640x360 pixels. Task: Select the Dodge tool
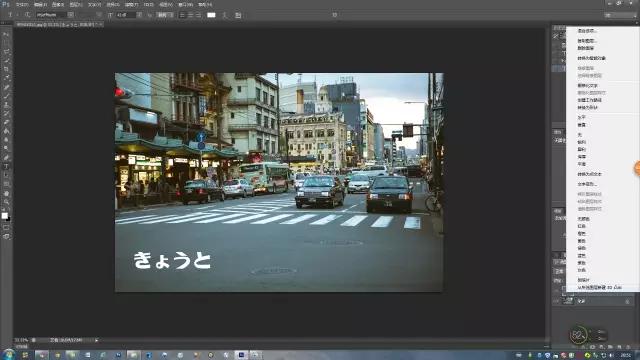[x=6, y=148]
